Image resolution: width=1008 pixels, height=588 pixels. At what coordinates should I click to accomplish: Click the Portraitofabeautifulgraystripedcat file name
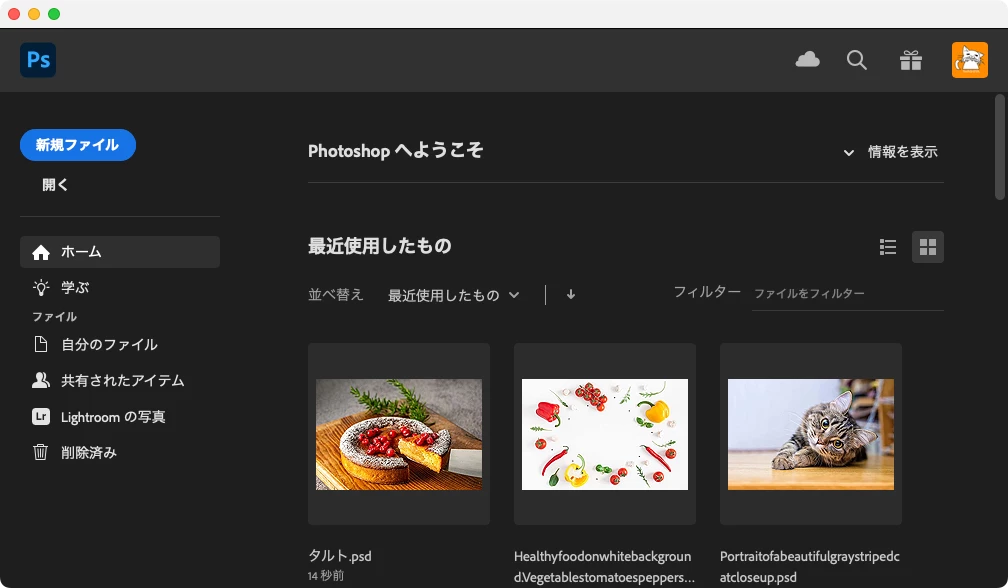click(x=809, y=567)
